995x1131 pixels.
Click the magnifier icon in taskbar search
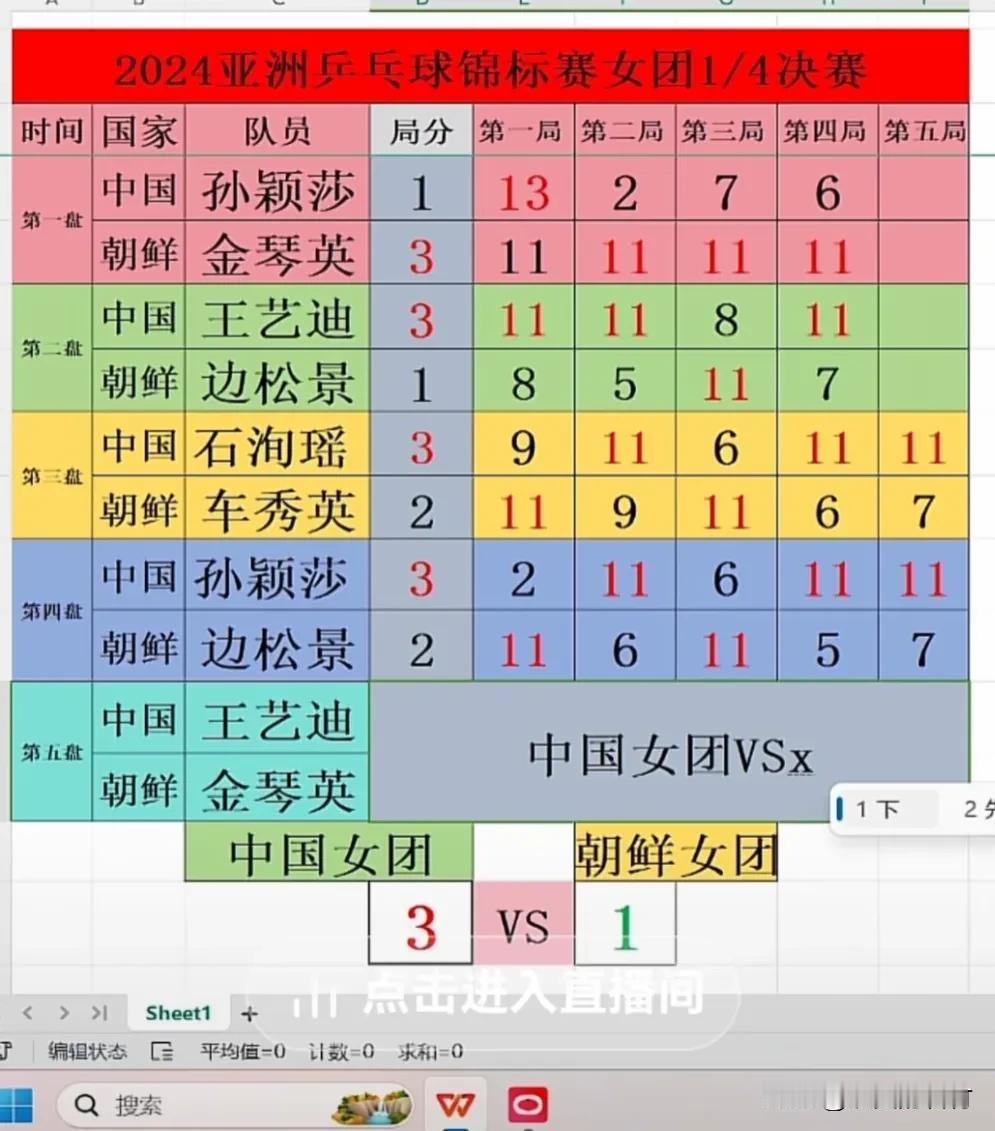(86, 1105)
